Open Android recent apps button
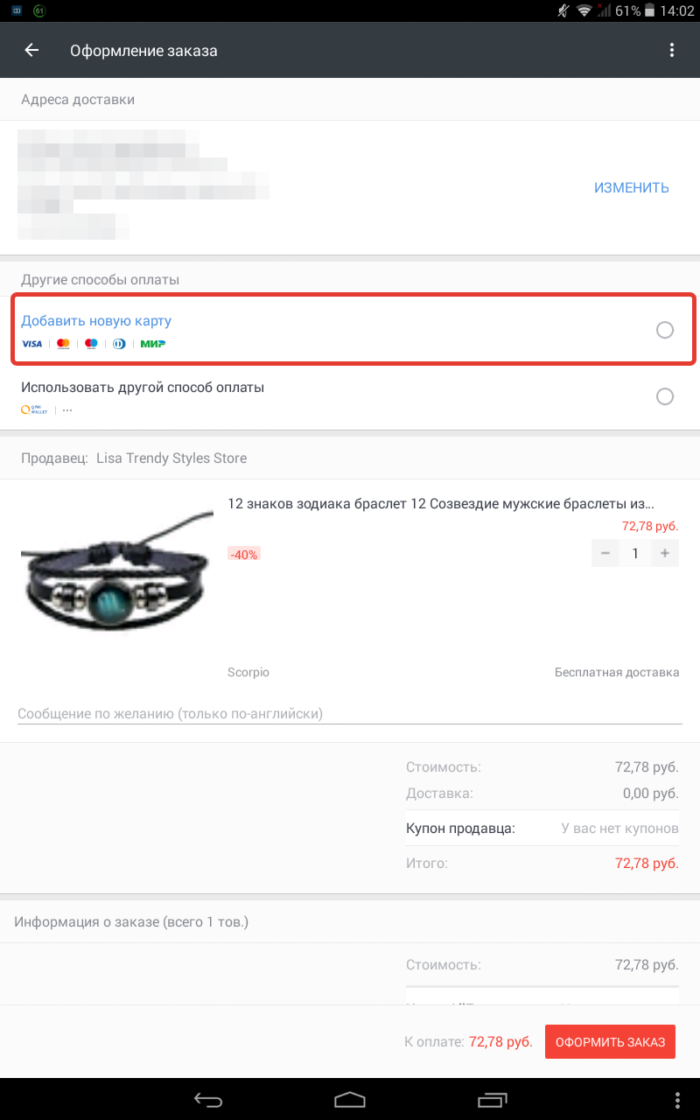 click(493, 1100)
